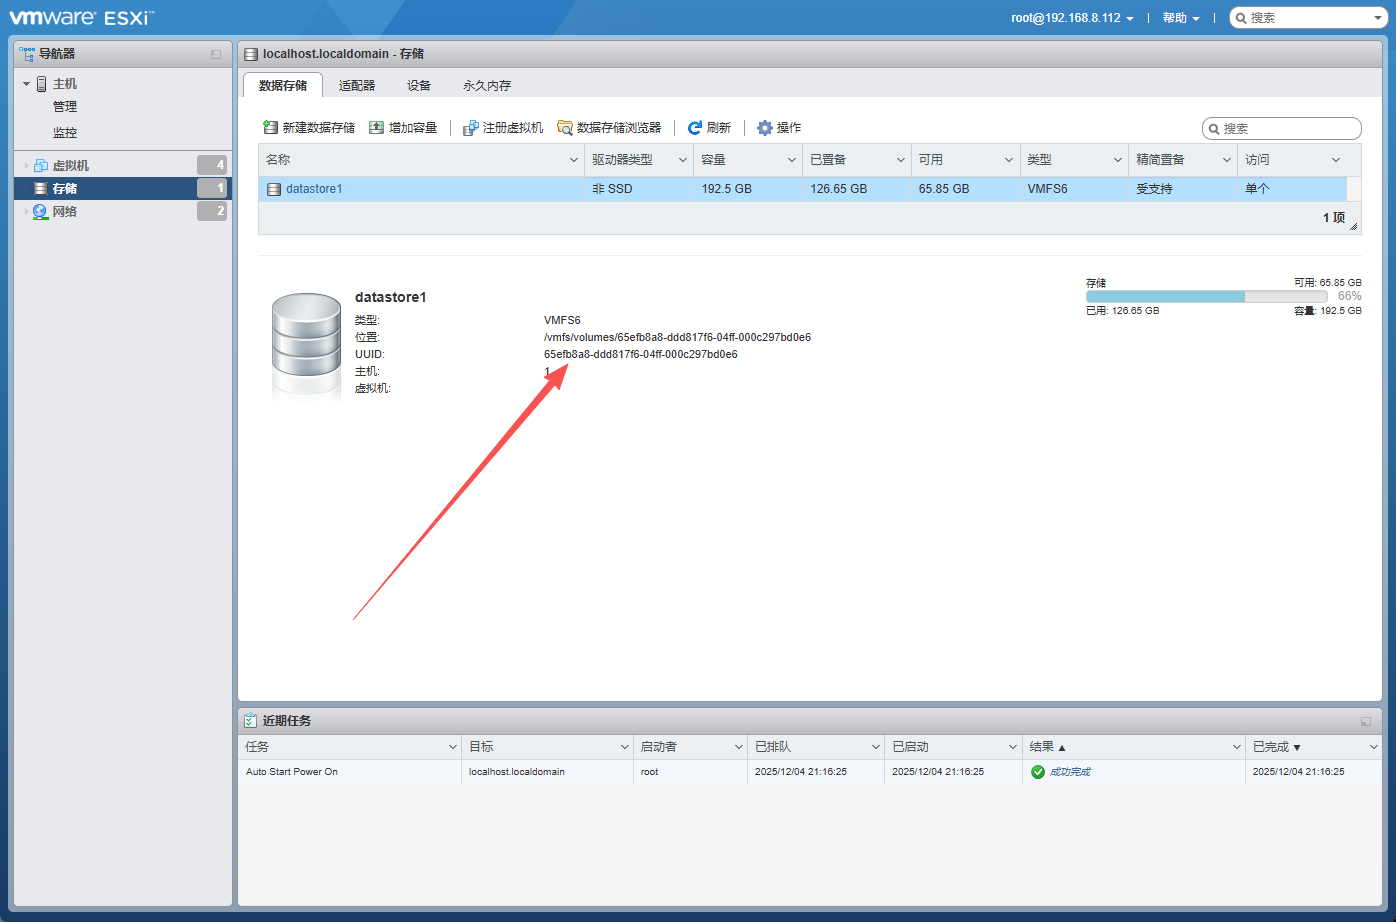Switch to the devices tab
The image size is (1396, 922).
(x=419, y=85)
